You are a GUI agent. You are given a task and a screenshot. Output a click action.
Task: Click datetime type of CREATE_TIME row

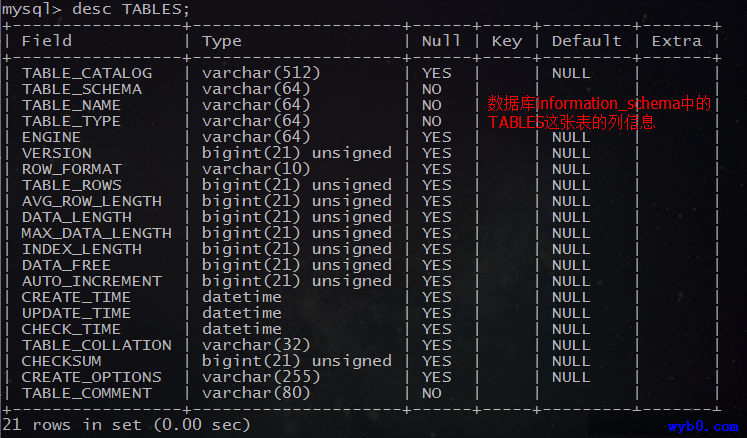coord(242,297)
